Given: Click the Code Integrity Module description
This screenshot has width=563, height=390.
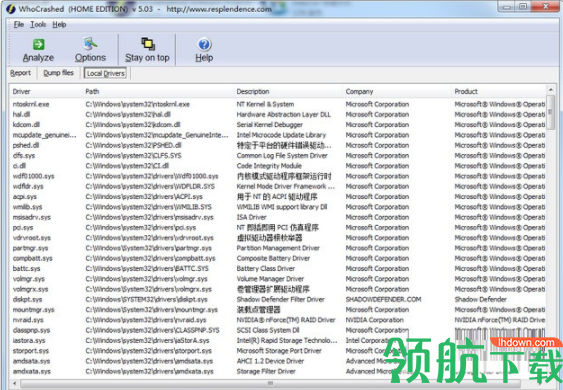Looking at the screenshot, I should click(269, 166).
